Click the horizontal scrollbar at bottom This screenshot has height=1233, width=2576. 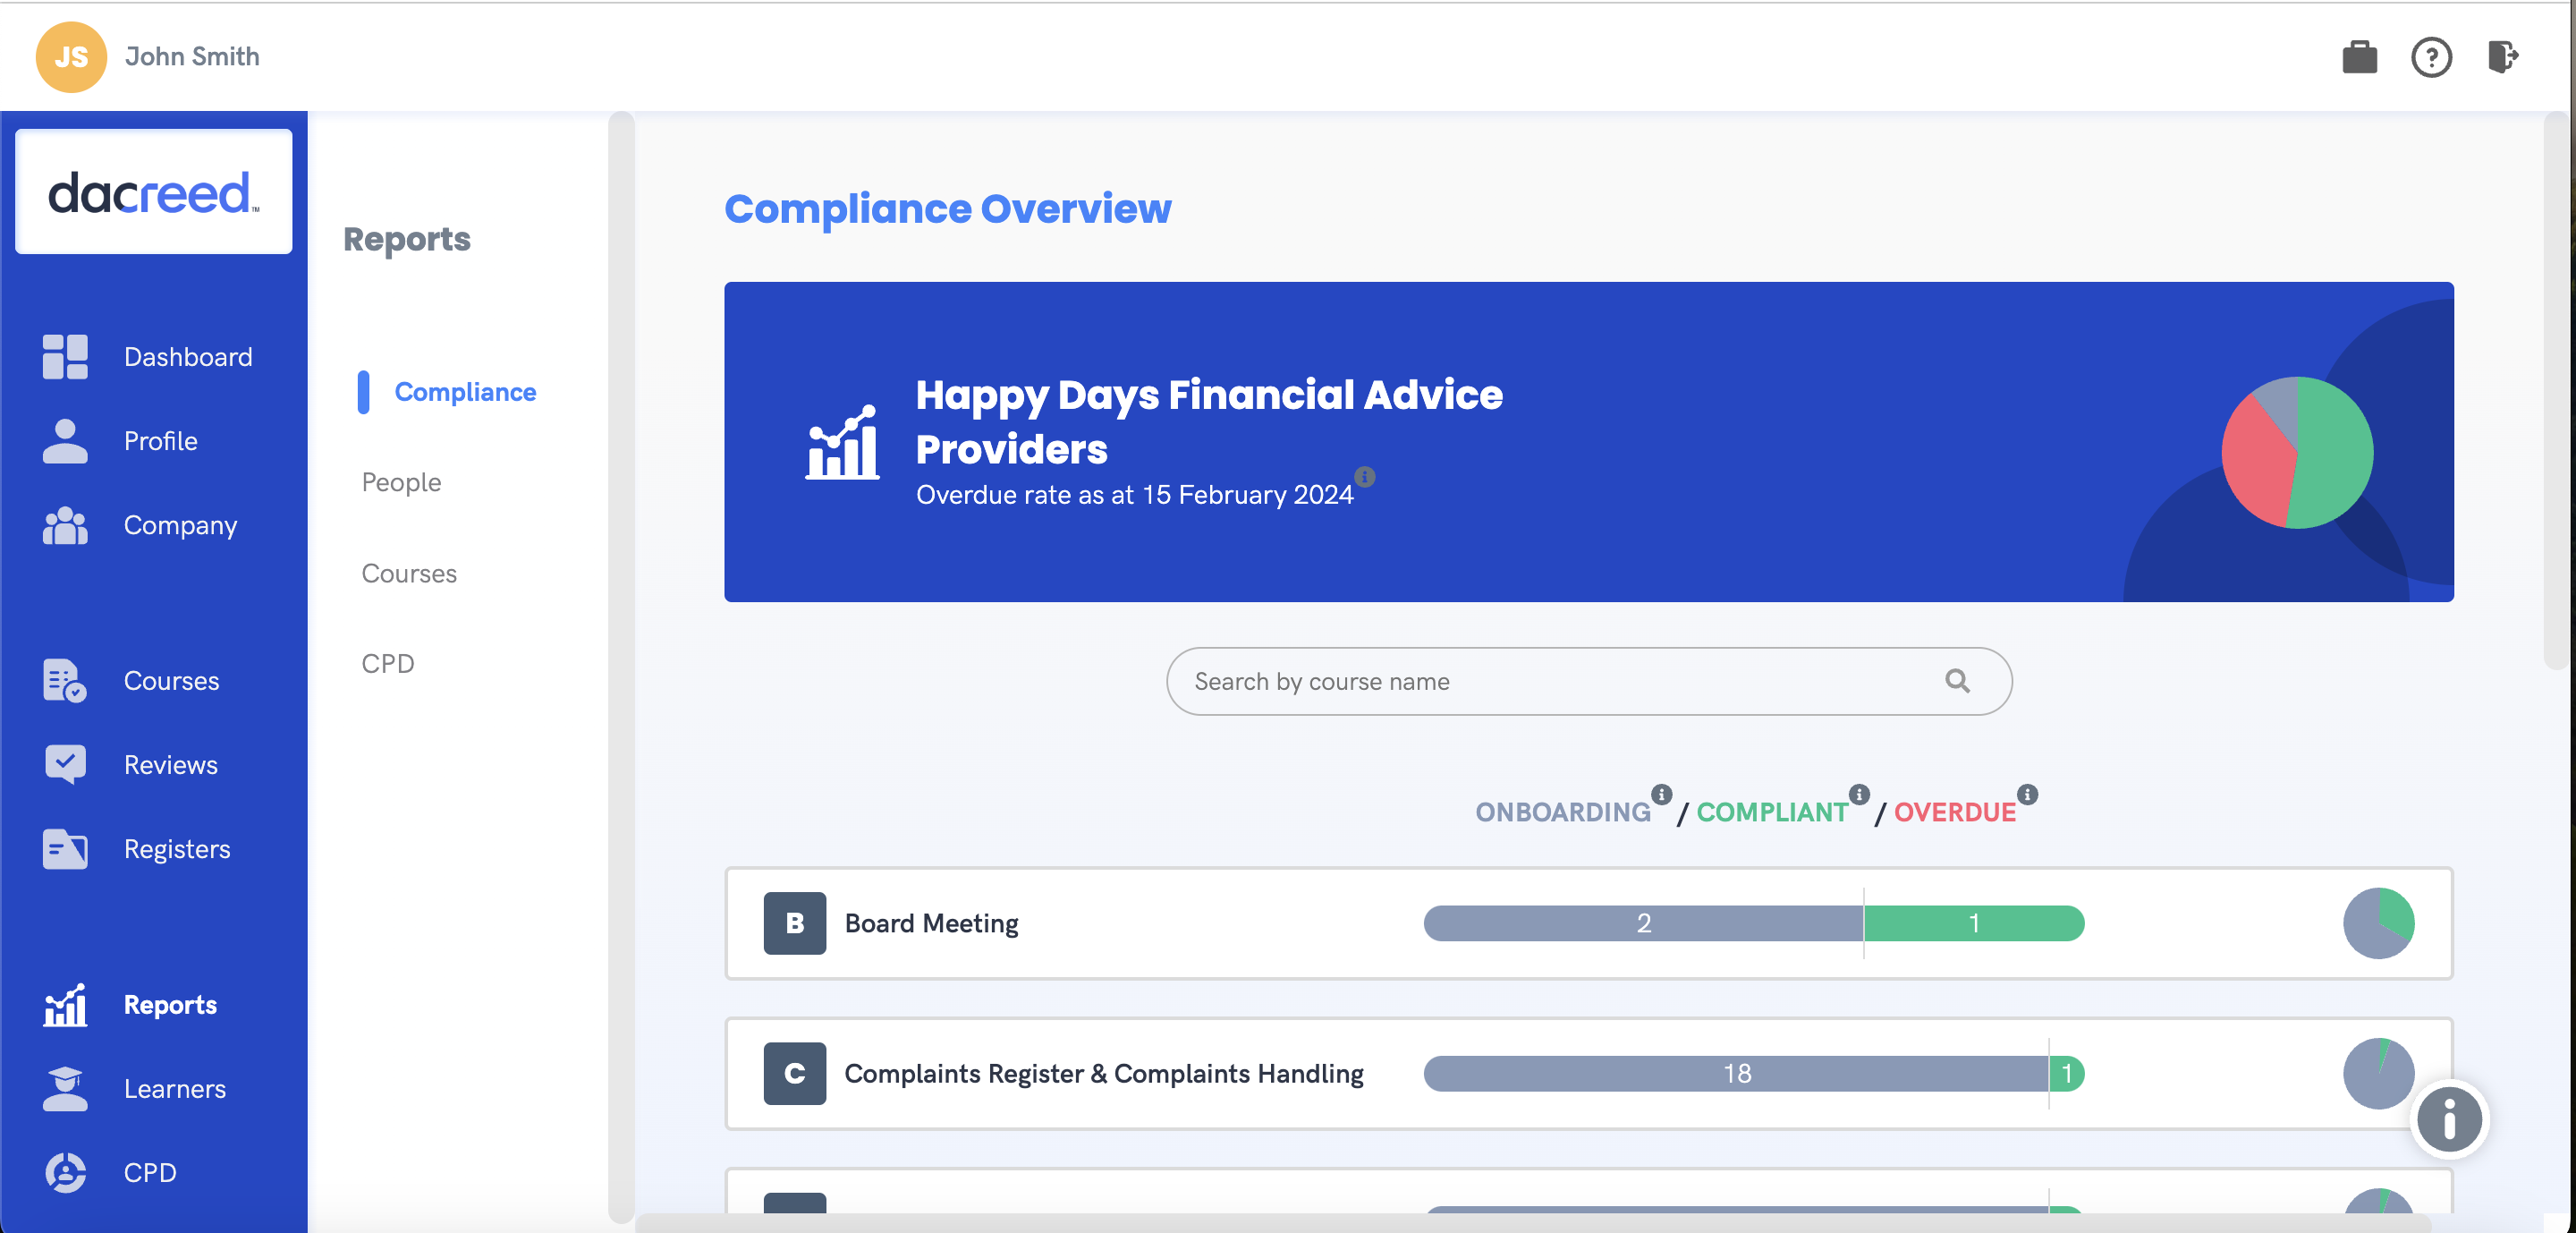coord(1532,1223)
